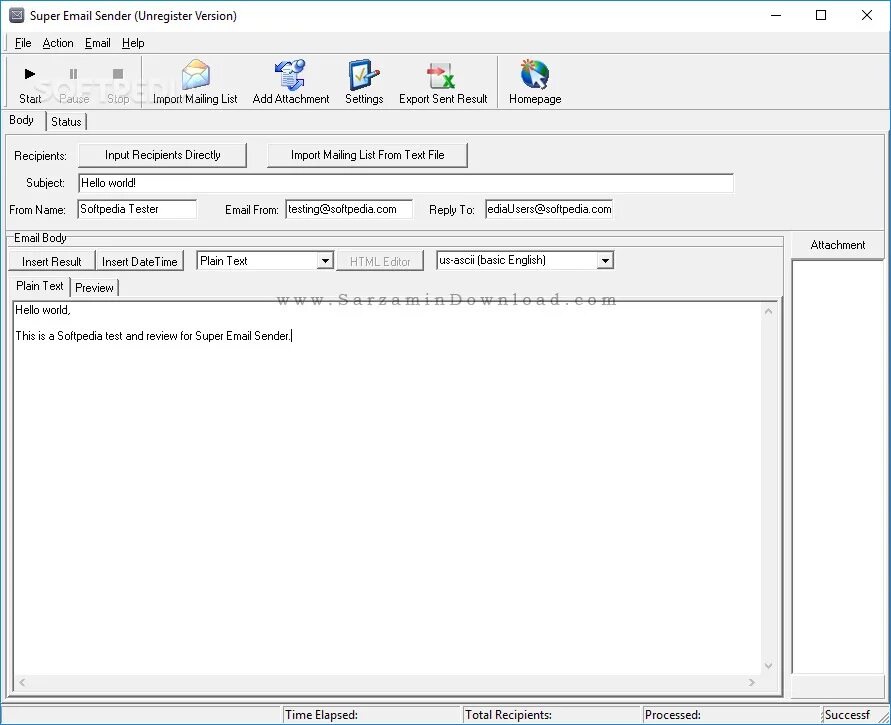This screenshot has width=891, height=725.
Task: Click the Email Body group label
Action: click(40, 238)
